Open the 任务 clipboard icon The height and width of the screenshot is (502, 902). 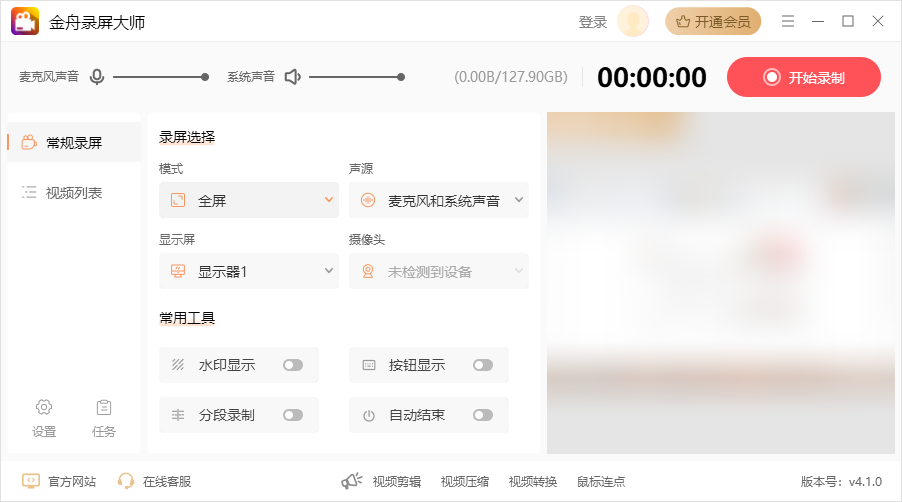point(104,407)
